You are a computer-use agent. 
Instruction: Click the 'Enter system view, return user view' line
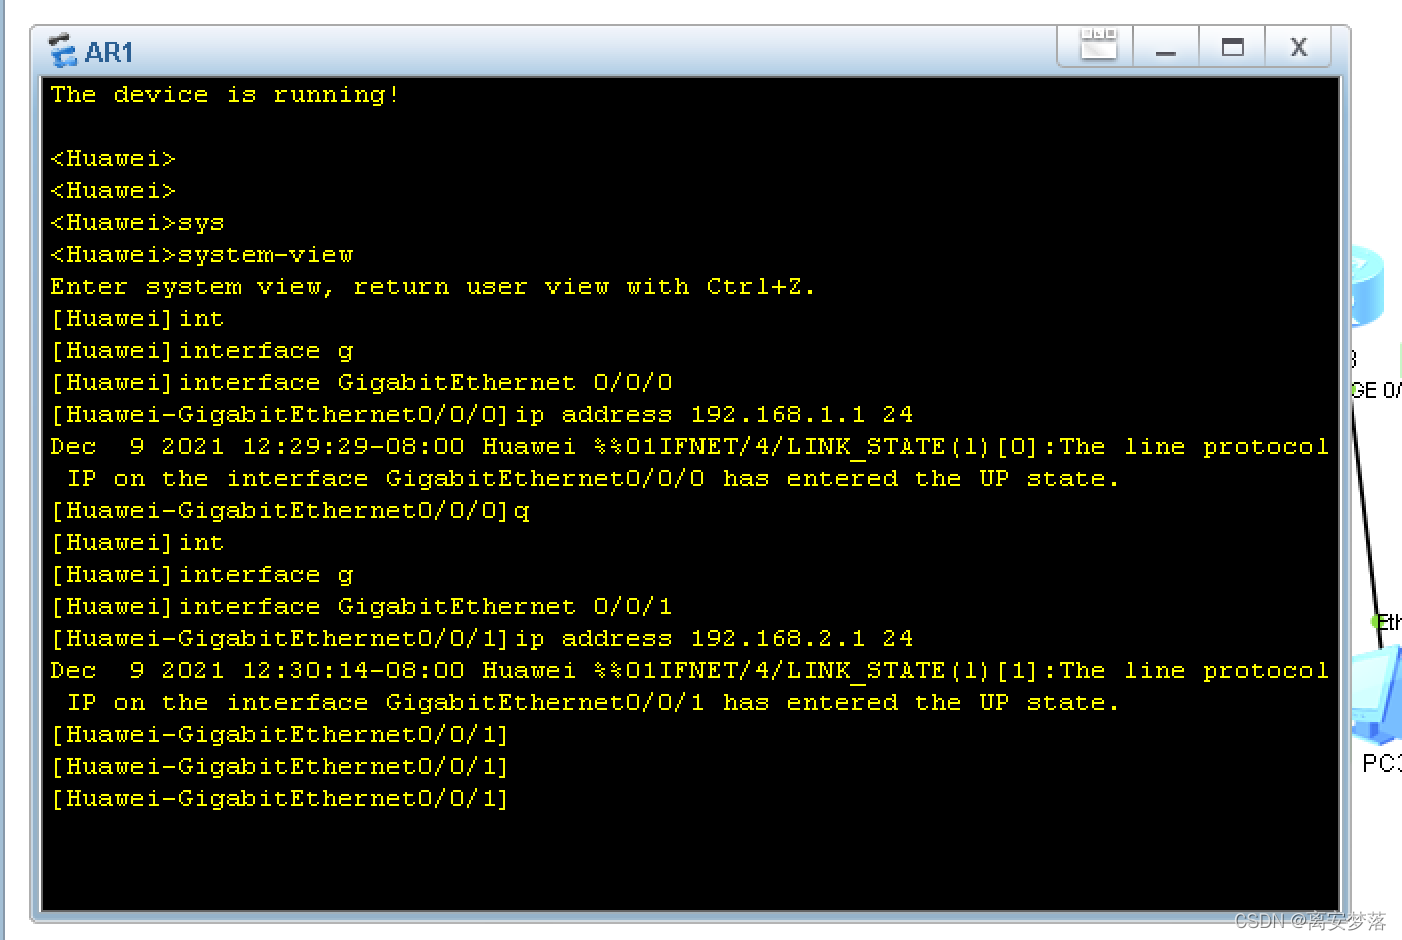pyautogui.click(x=433, y=287)
